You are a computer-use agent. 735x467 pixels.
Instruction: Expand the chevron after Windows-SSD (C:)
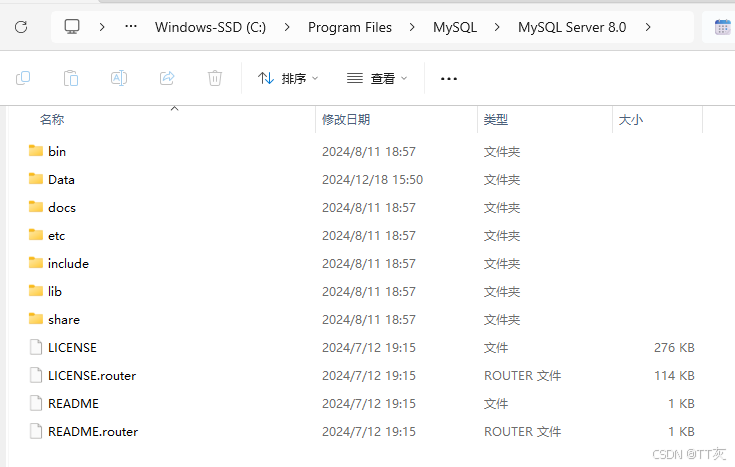point(287,27)
